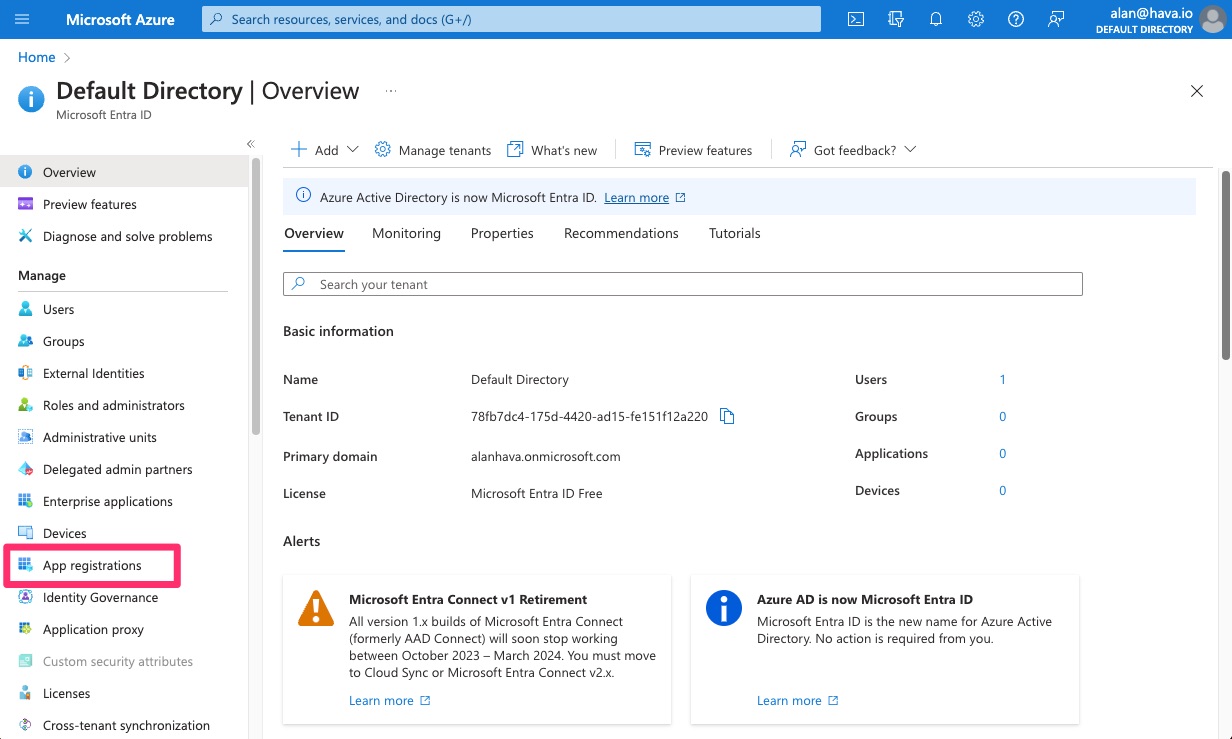Click Learn more link in Entra ID banner
The width and height of the screenshot is (1232, 739).
click(636, 198)
